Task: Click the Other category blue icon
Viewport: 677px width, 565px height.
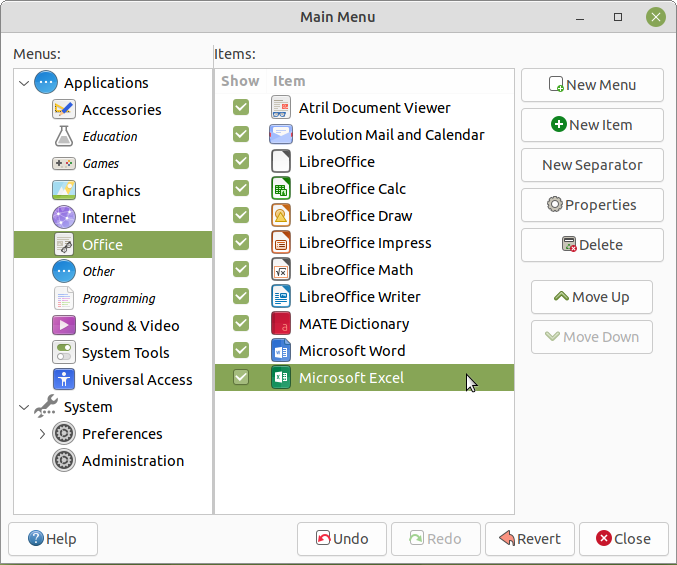Action: 64,271
